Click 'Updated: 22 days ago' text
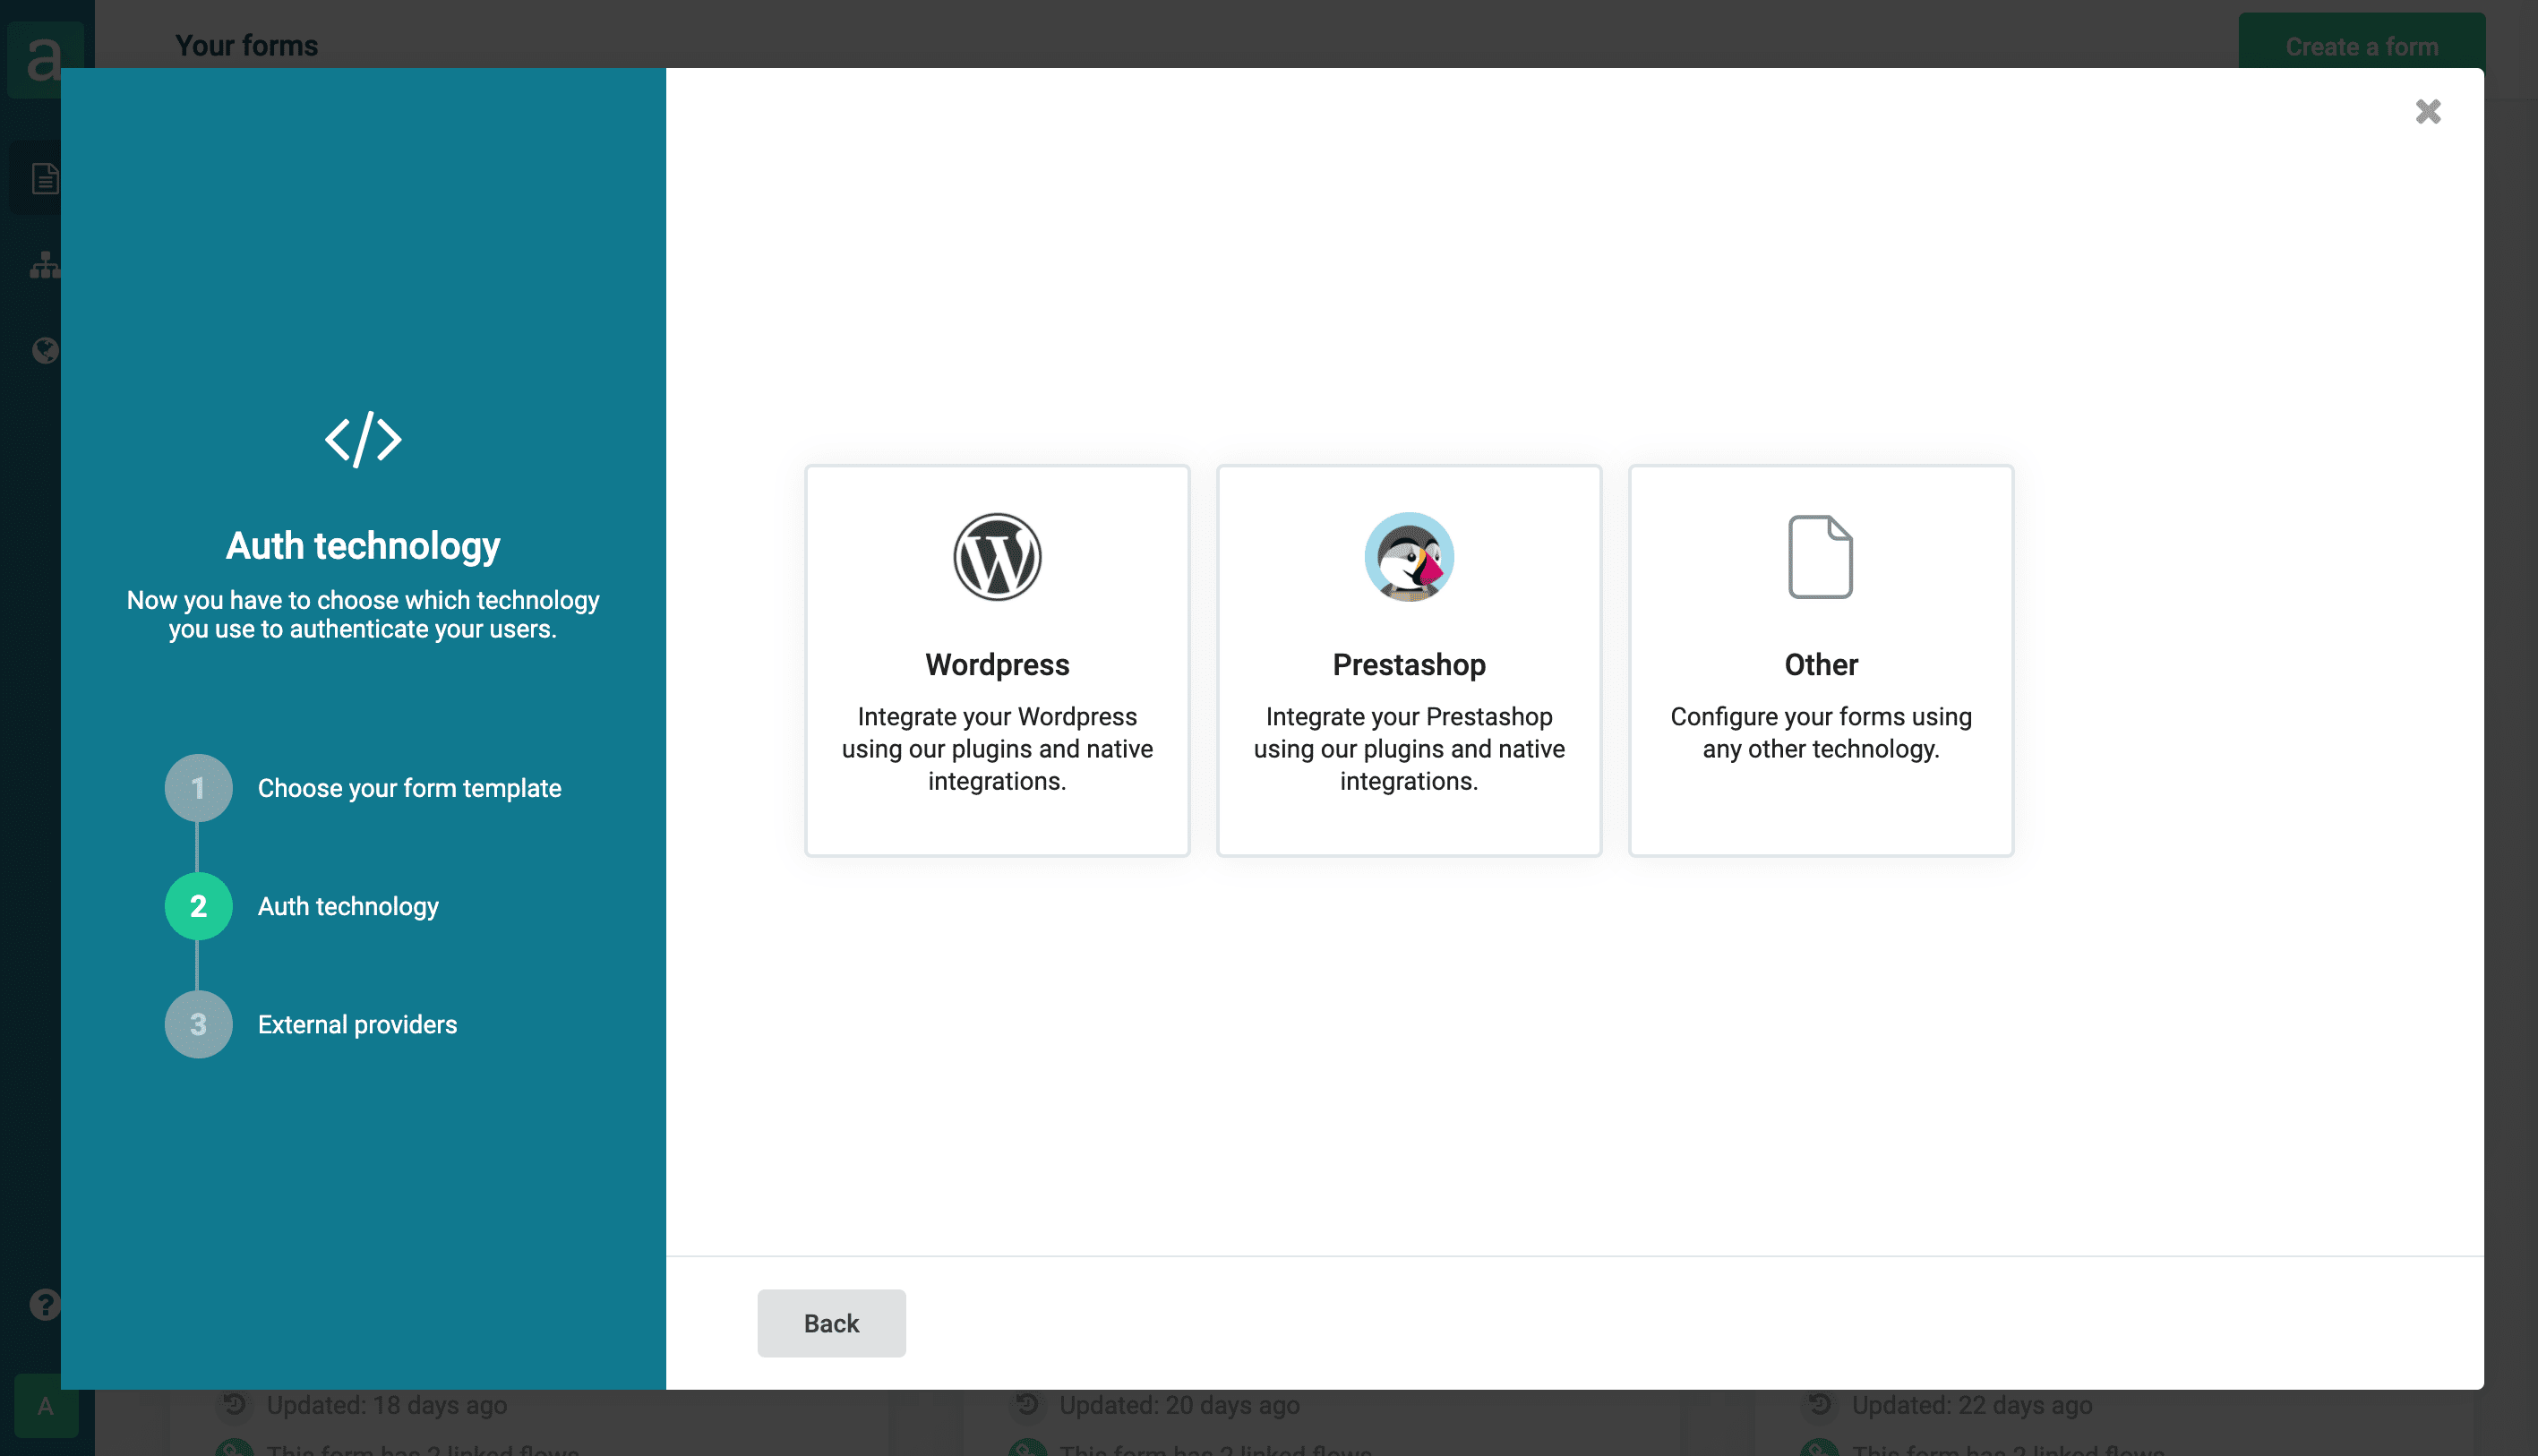2538x1456 pixels. [1972, 1405]
